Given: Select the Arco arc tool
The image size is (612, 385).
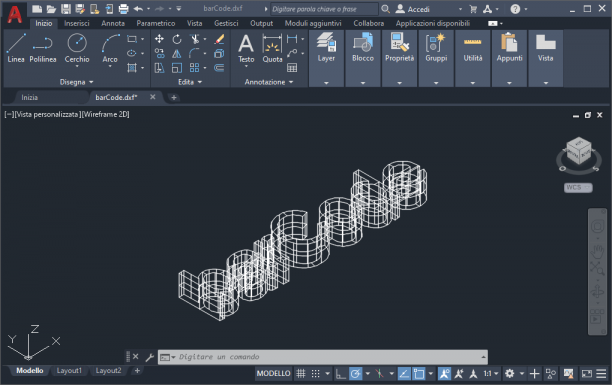Looking at the screenshot, I should pos(110,48).
